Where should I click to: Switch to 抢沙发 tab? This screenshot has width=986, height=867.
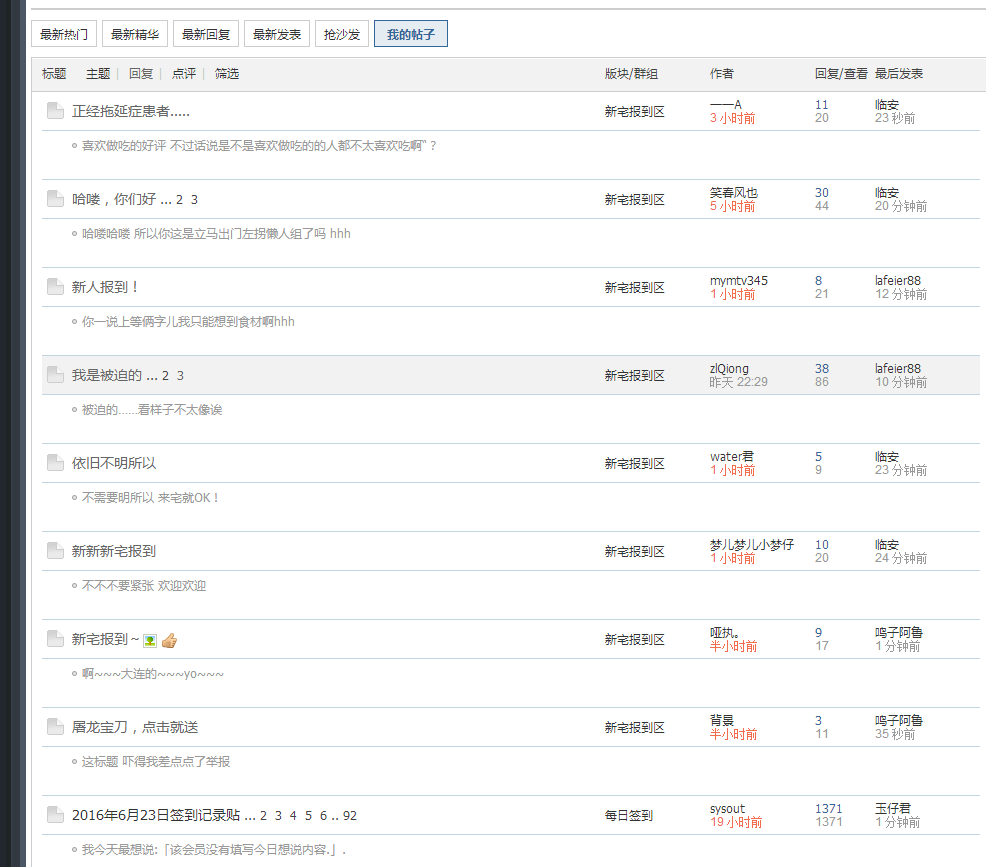click(x=341, y=34)
